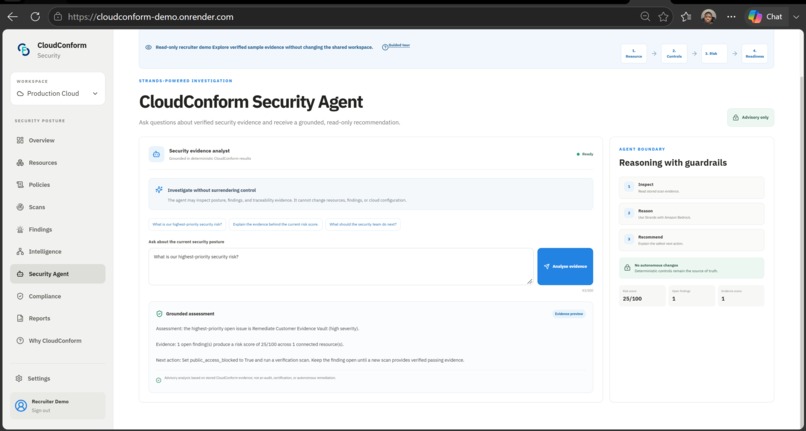Click the browser address bar URL

[x=151, y=16]
